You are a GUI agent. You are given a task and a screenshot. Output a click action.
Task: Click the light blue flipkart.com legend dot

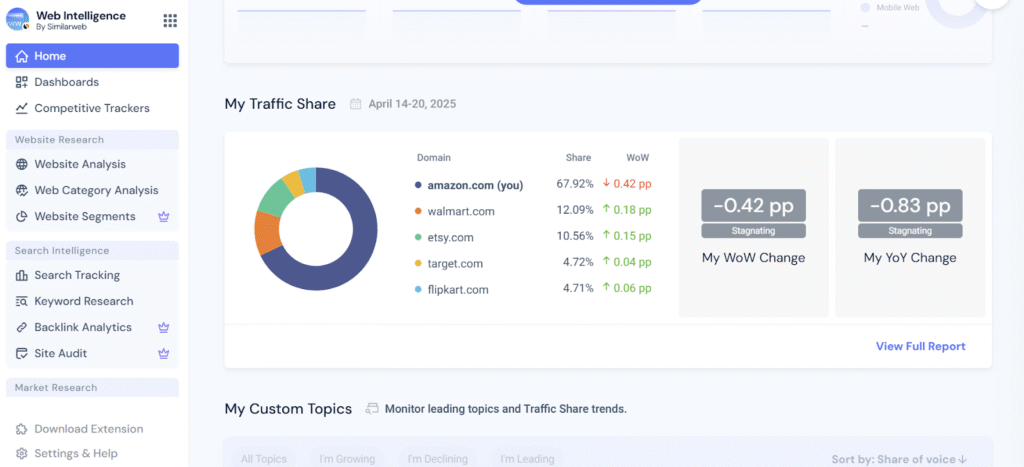418,289
